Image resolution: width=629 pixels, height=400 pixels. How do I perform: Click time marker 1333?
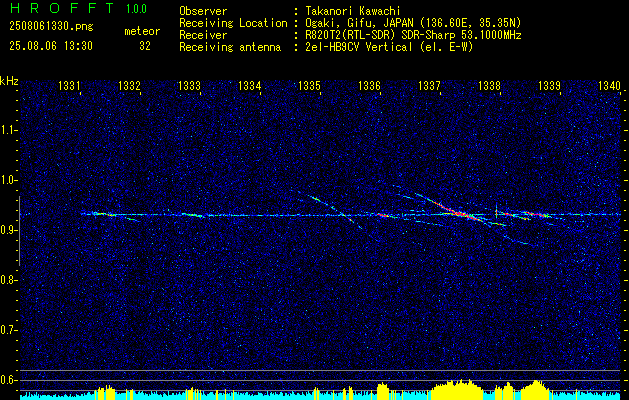[189, 85]
